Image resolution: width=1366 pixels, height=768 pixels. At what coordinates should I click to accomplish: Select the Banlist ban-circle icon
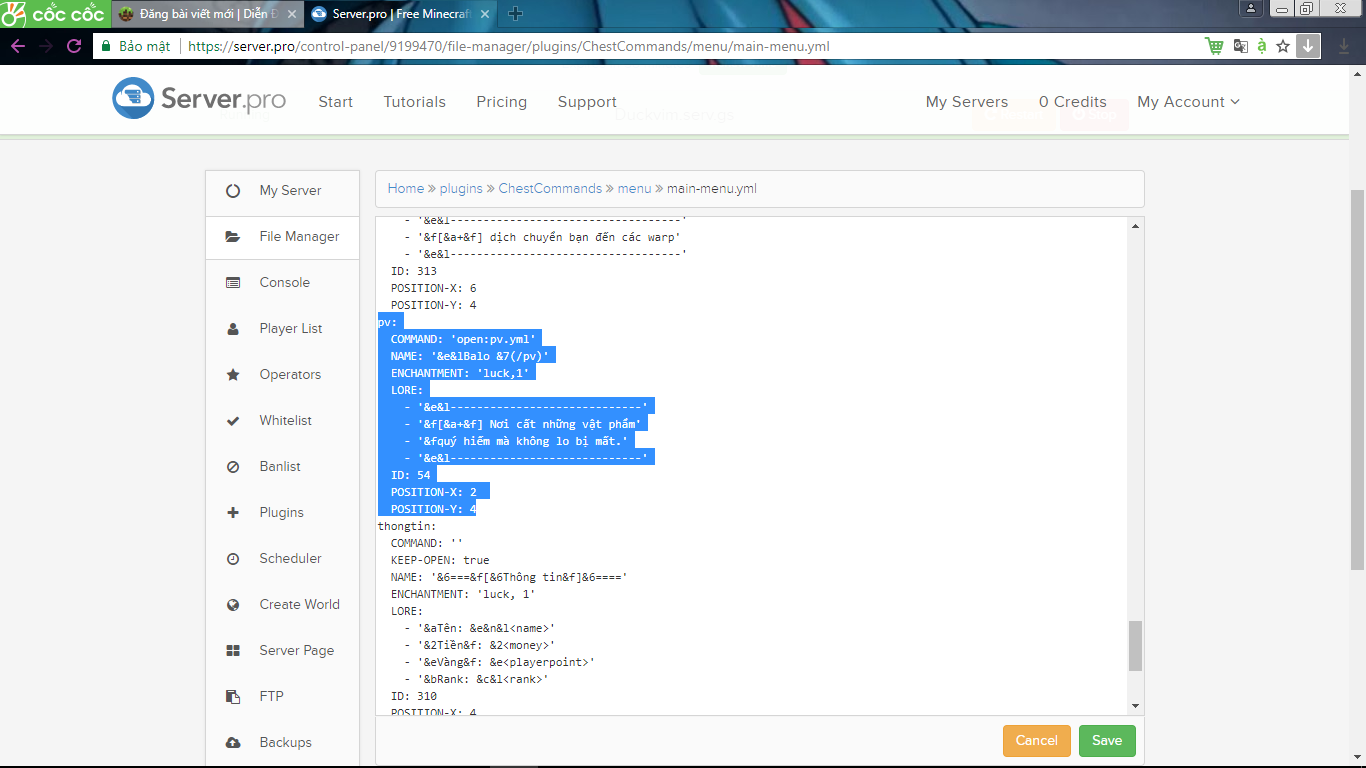click(233, 467)
